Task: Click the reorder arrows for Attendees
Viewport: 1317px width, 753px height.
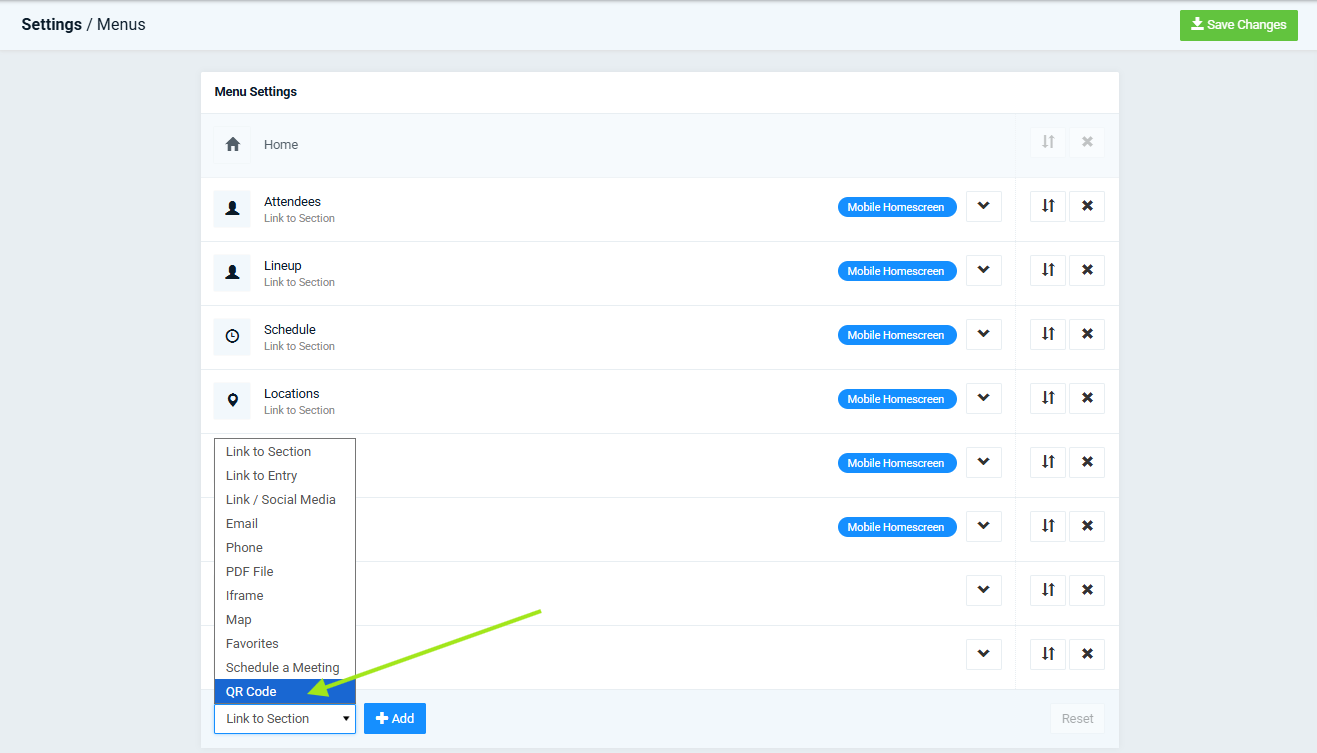Action: tap(1048, 206)
